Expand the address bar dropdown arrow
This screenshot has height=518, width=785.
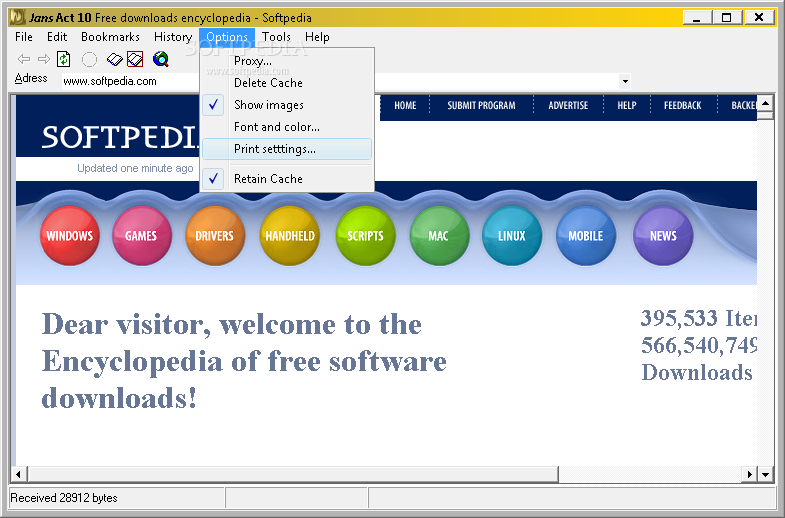tap(625, 81)
